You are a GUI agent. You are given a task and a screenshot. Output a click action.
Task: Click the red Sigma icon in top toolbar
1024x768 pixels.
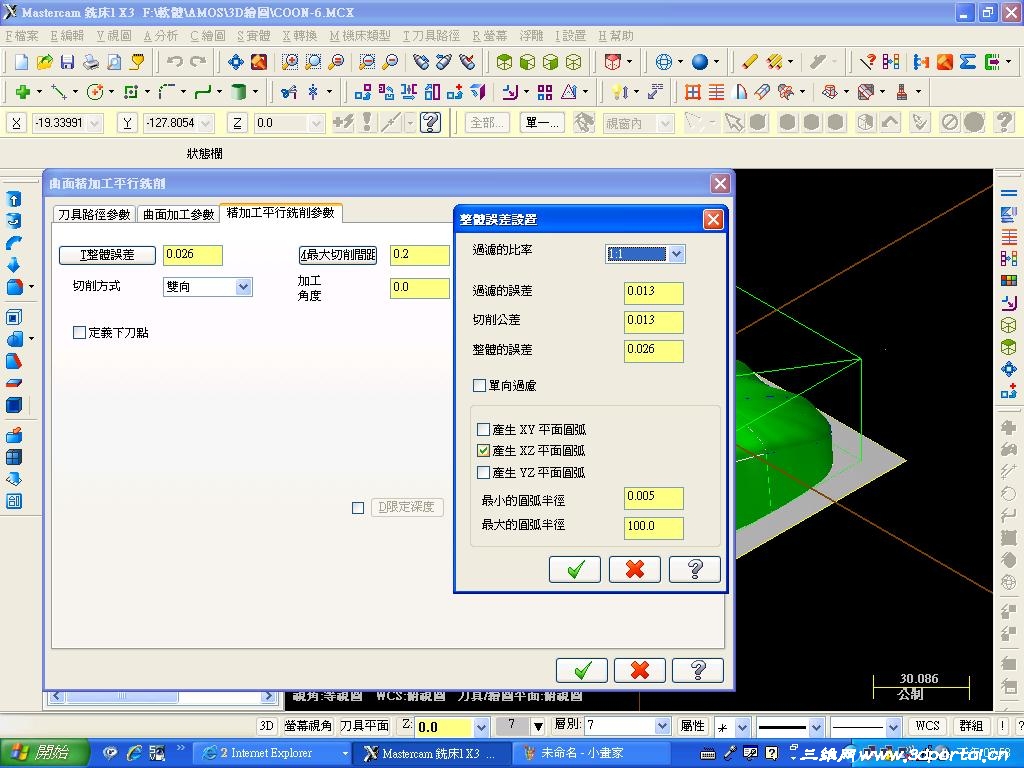coord(968,62)
